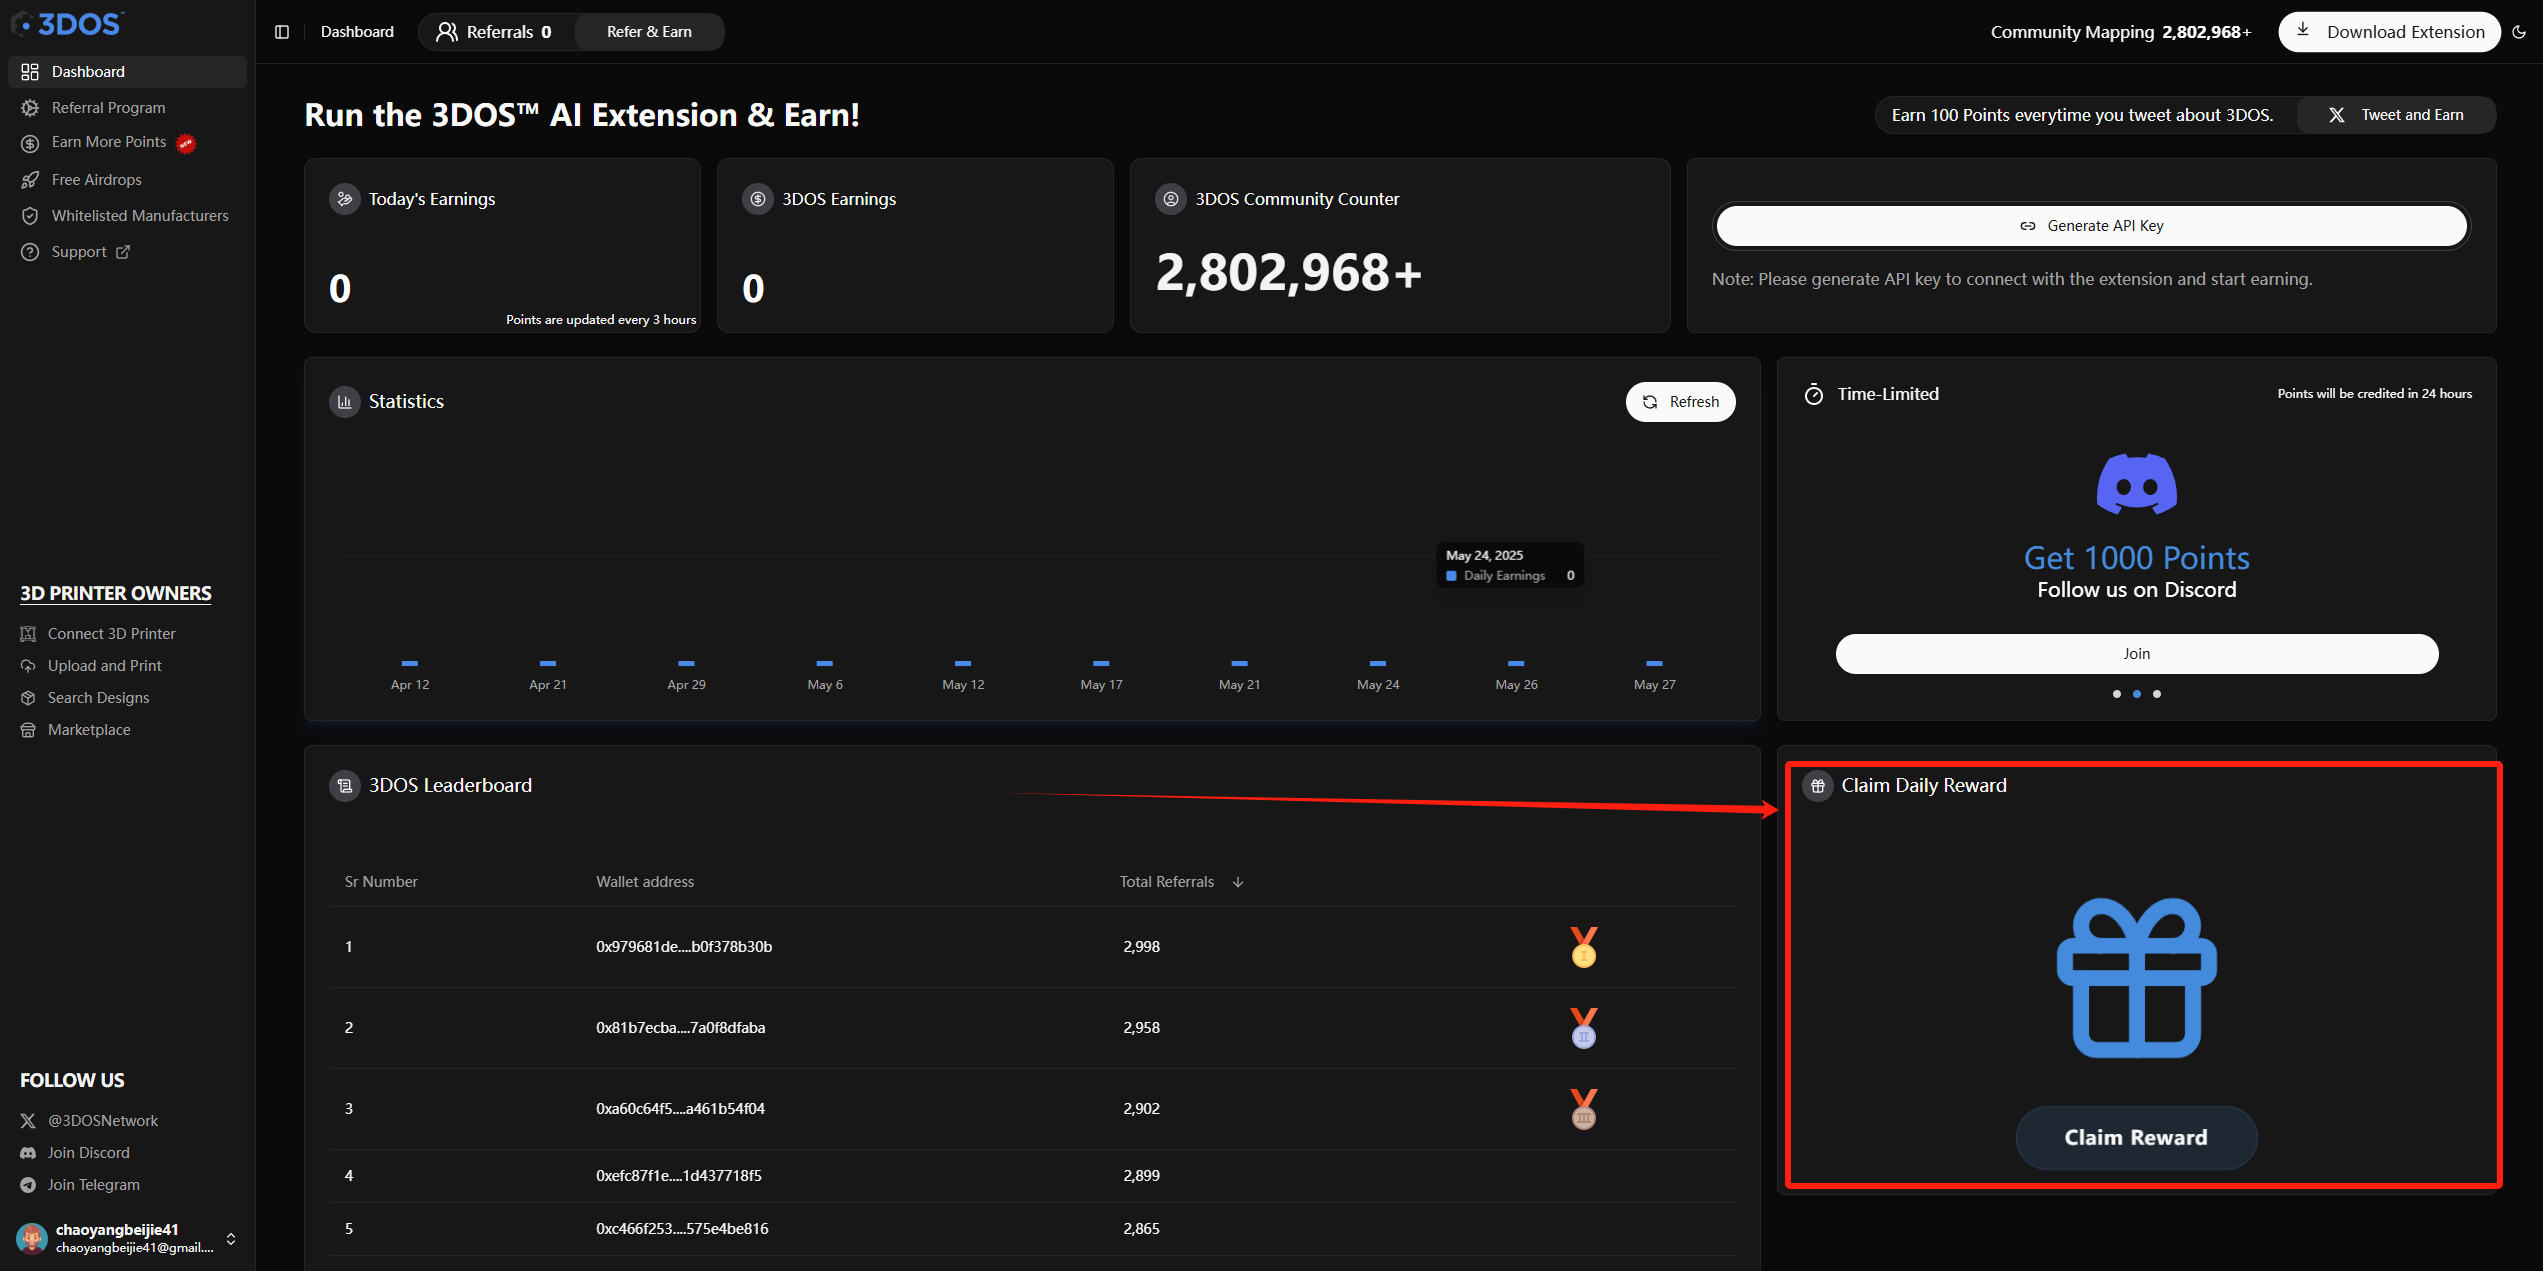Click the large blue gift icon
2543x1271 pixels.
(x=2136, y=978)
